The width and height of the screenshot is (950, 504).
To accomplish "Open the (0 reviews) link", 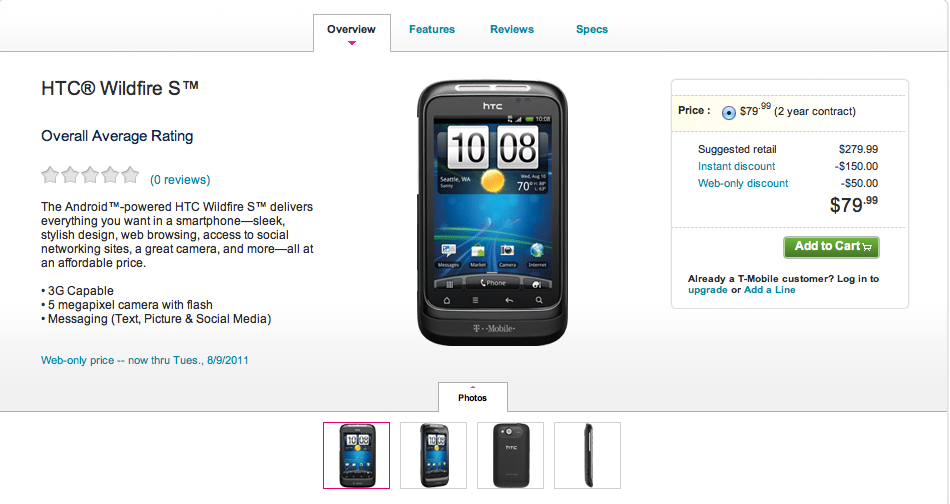I will point(180,180).
